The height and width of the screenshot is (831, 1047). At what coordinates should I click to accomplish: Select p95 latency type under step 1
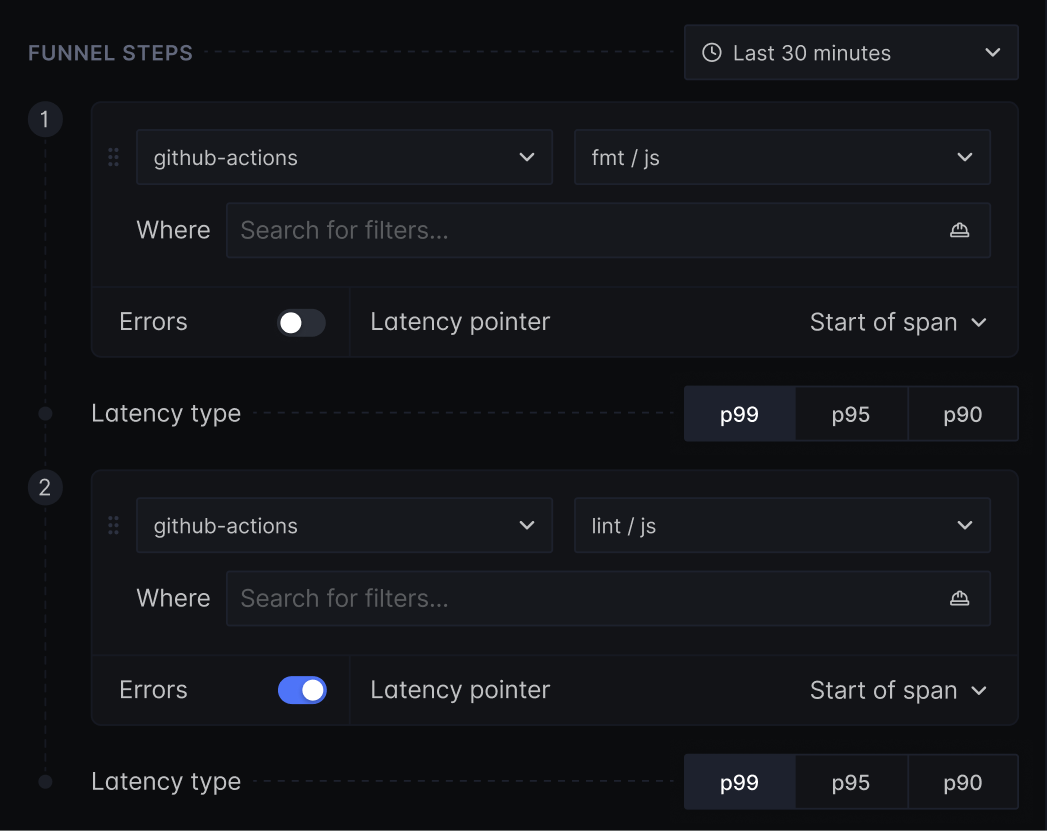pos(851,414)
